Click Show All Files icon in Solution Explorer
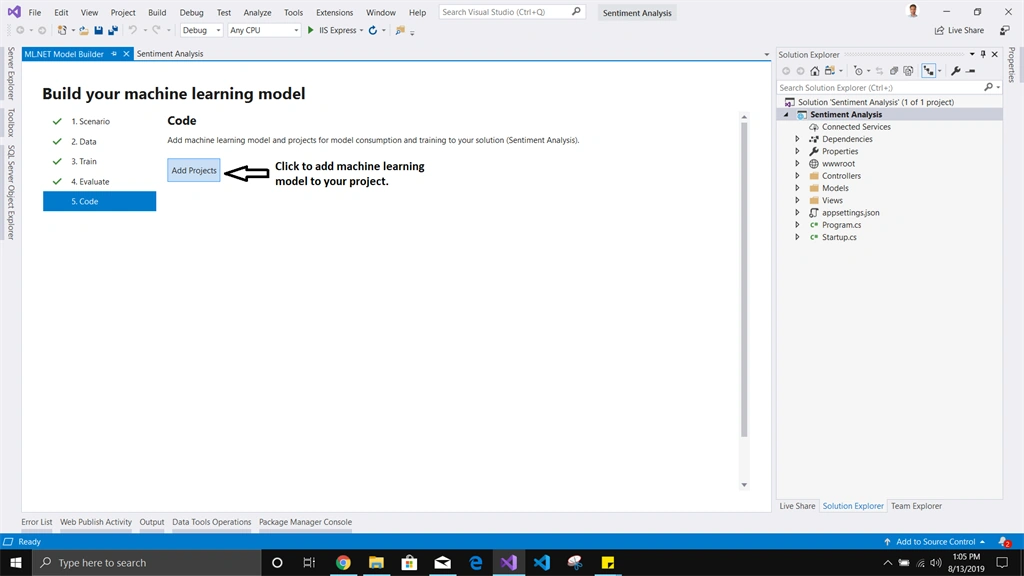1024x576 pixels. pos(908,71)
